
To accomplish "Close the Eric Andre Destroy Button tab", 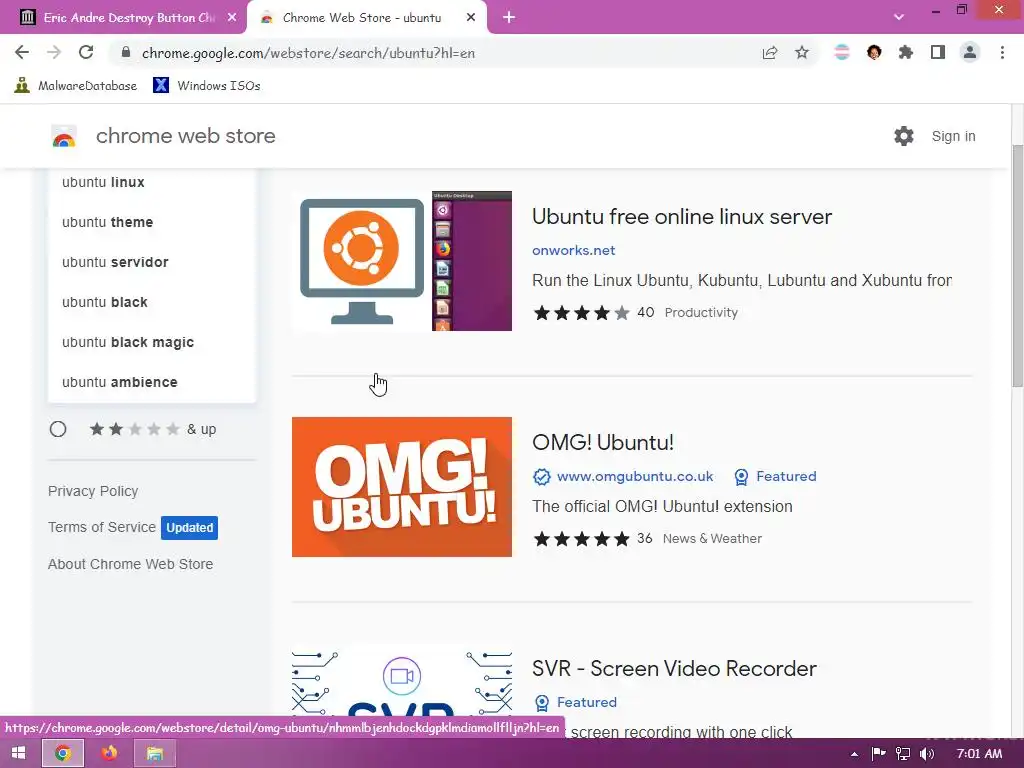I will point(232,18).
